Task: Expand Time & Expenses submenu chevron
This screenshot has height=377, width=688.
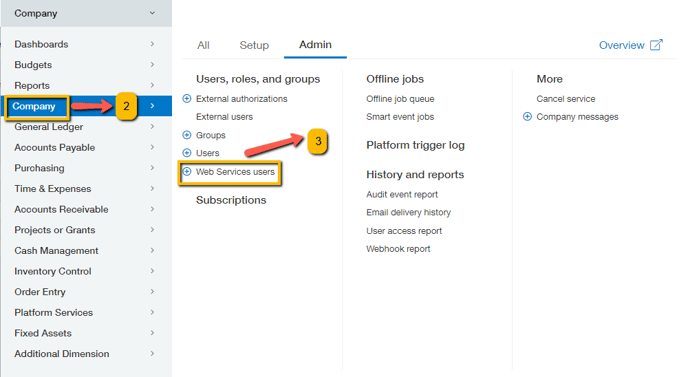Action: click(152, 188)
